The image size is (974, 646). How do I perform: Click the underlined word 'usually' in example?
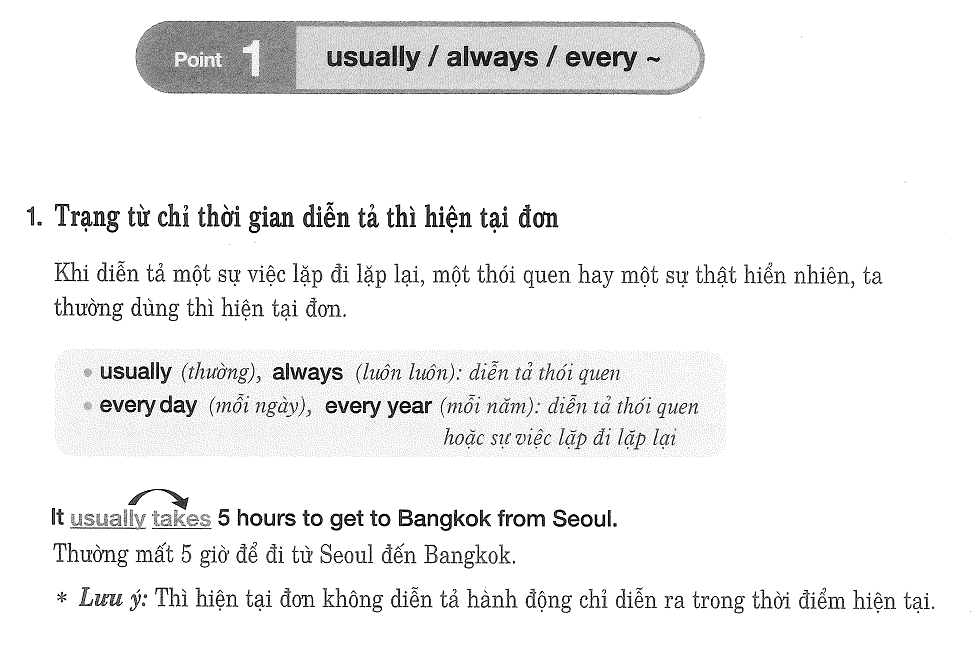(x=108, y=519)
